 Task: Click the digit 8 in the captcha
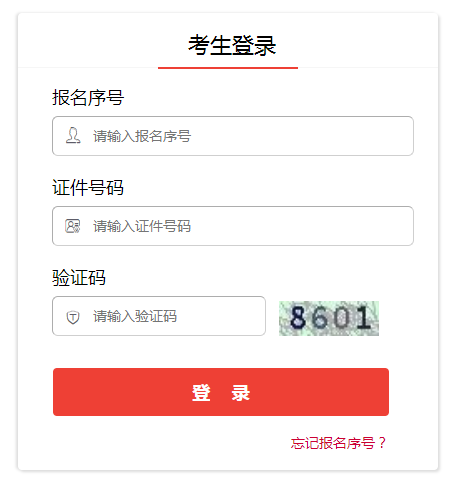(x=298, y=318)
